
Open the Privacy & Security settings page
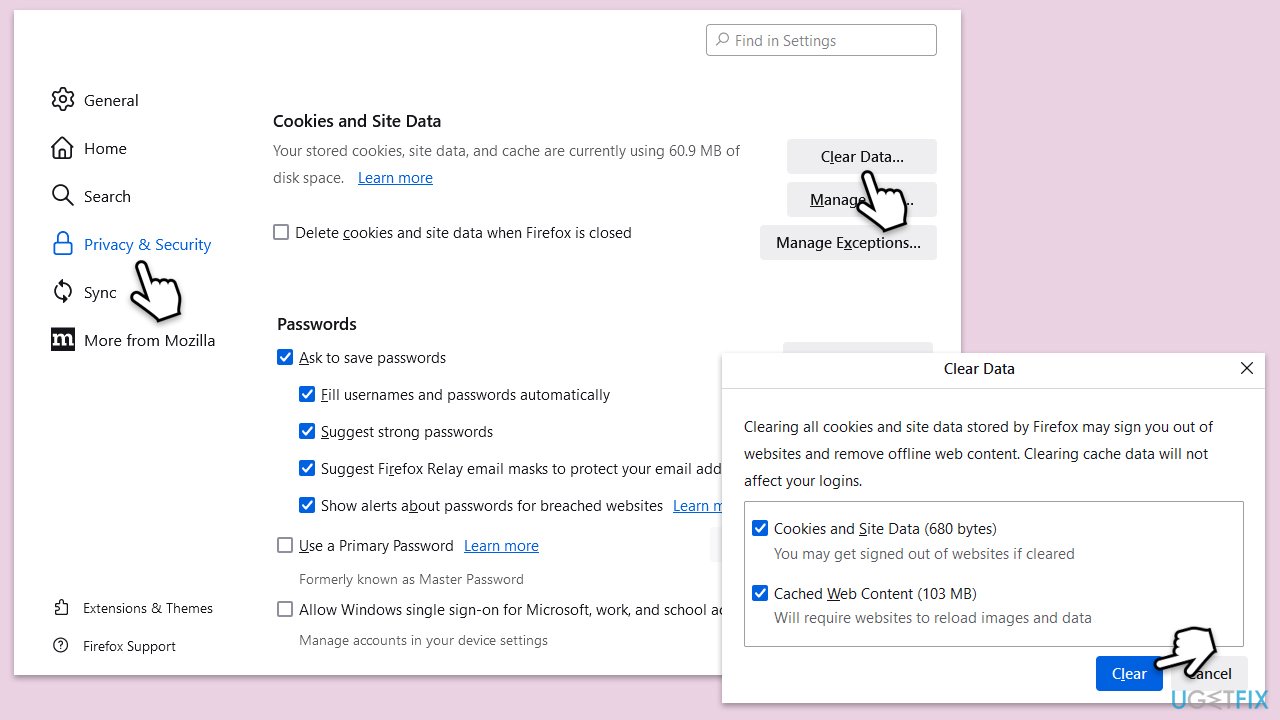[x=147, y=244]
